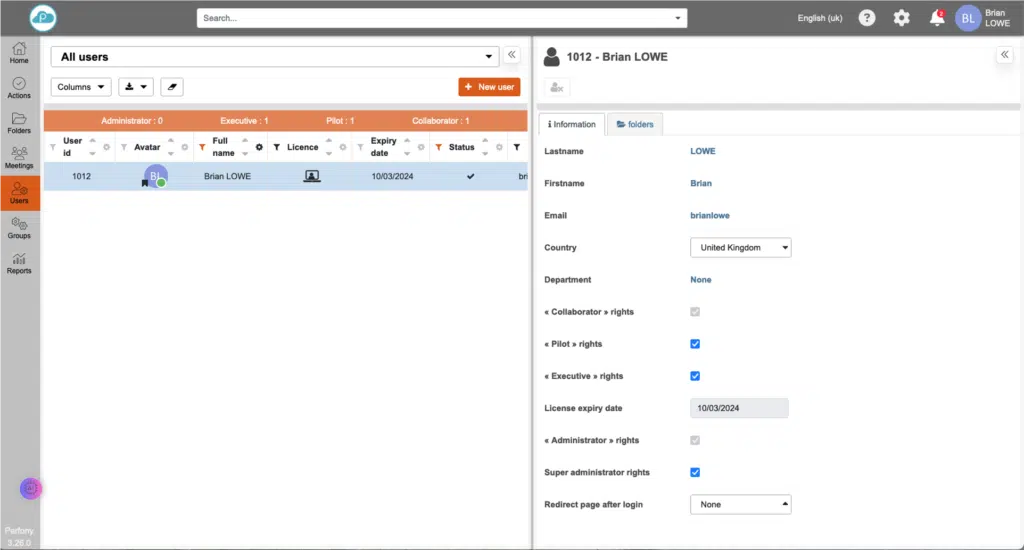Open Actions in the left sidebar
This screenshot has height=550, width=1024.
[x=19, y=87]
